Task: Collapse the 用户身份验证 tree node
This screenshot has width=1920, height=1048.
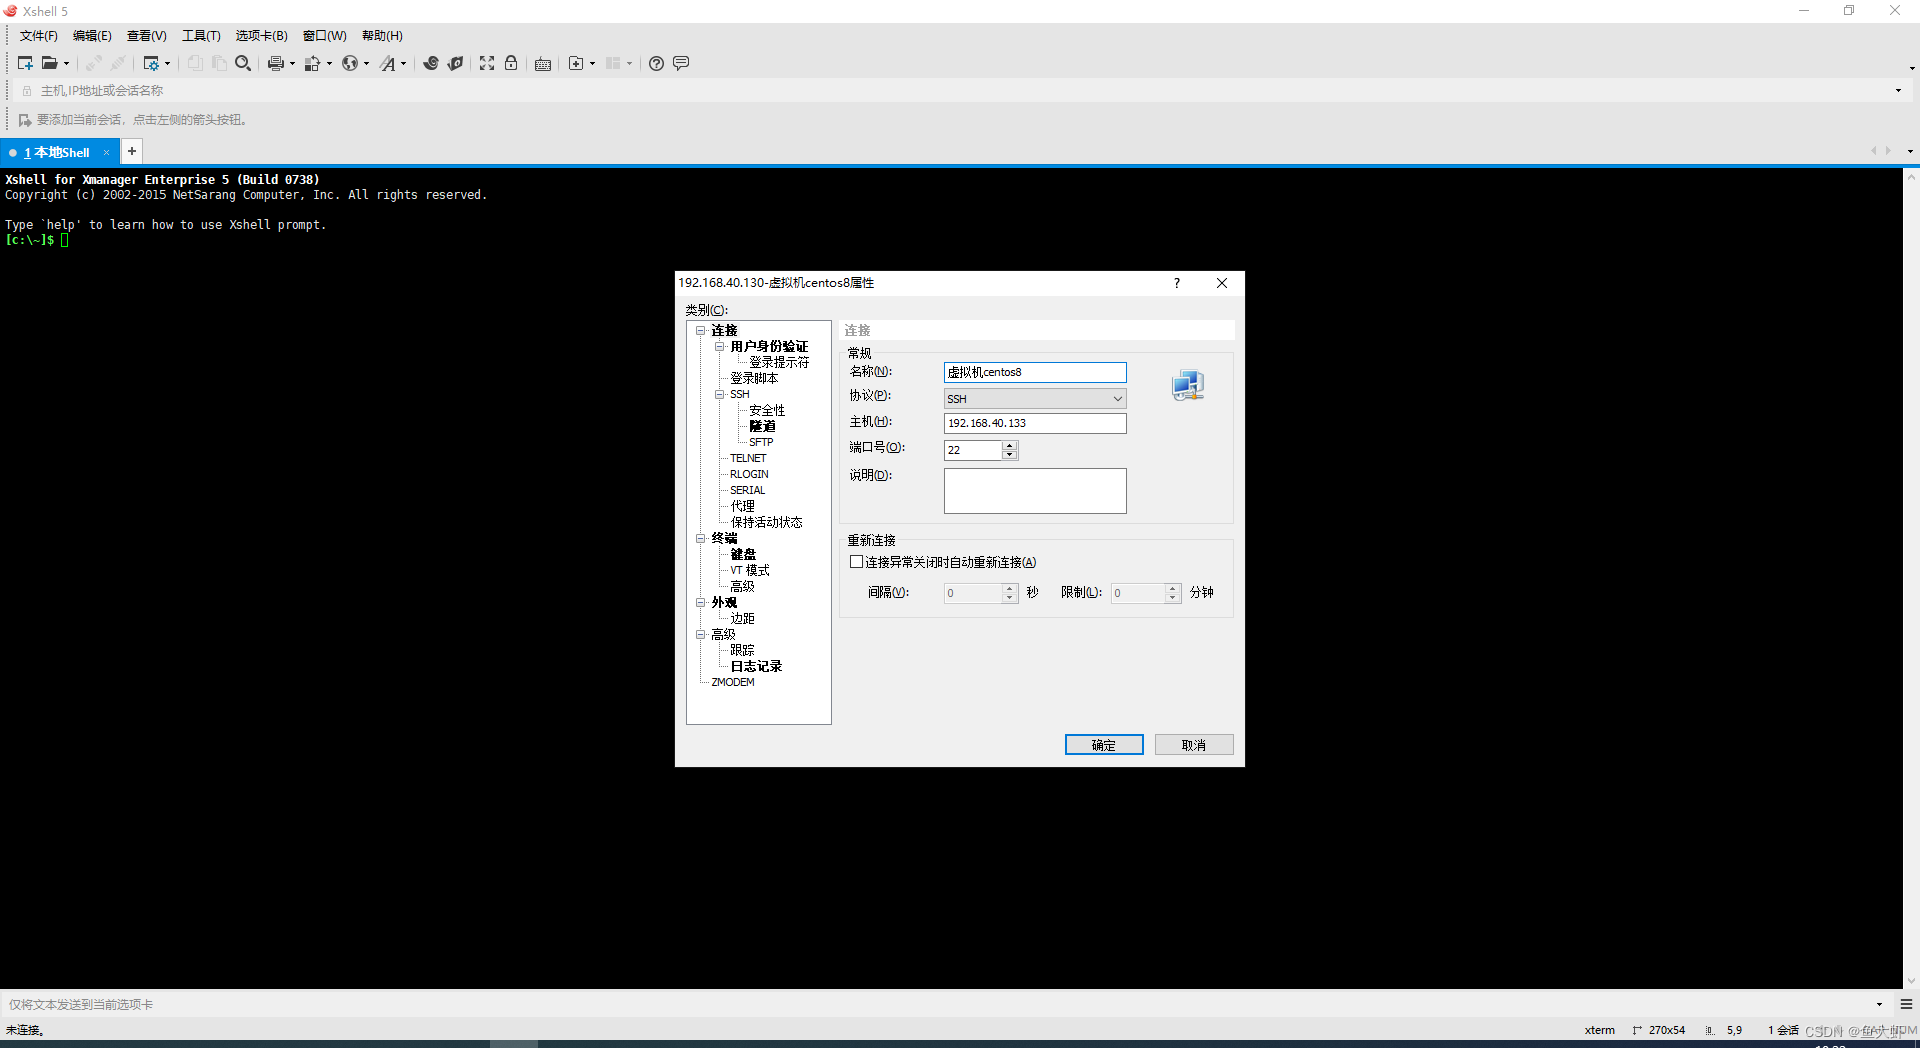Action: tap(719, 346)
